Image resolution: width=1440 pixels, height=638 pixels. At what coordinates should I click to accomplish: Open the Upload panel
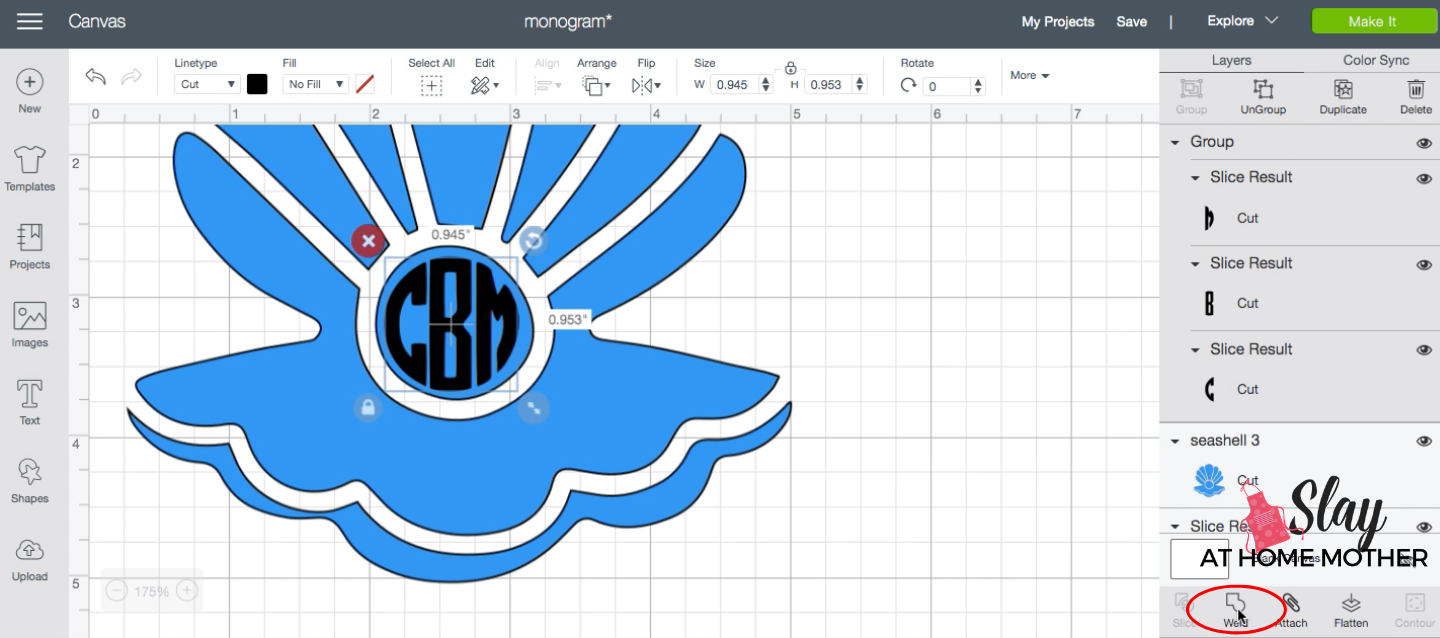tap(30, 559)
